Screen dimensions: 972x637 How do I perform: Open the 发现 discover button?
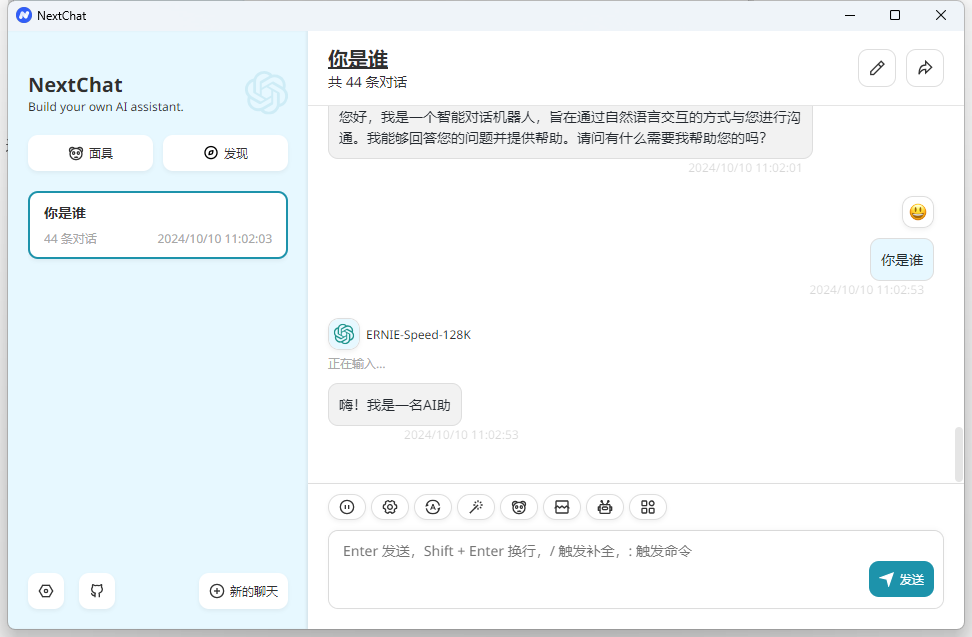click(226, 153)
